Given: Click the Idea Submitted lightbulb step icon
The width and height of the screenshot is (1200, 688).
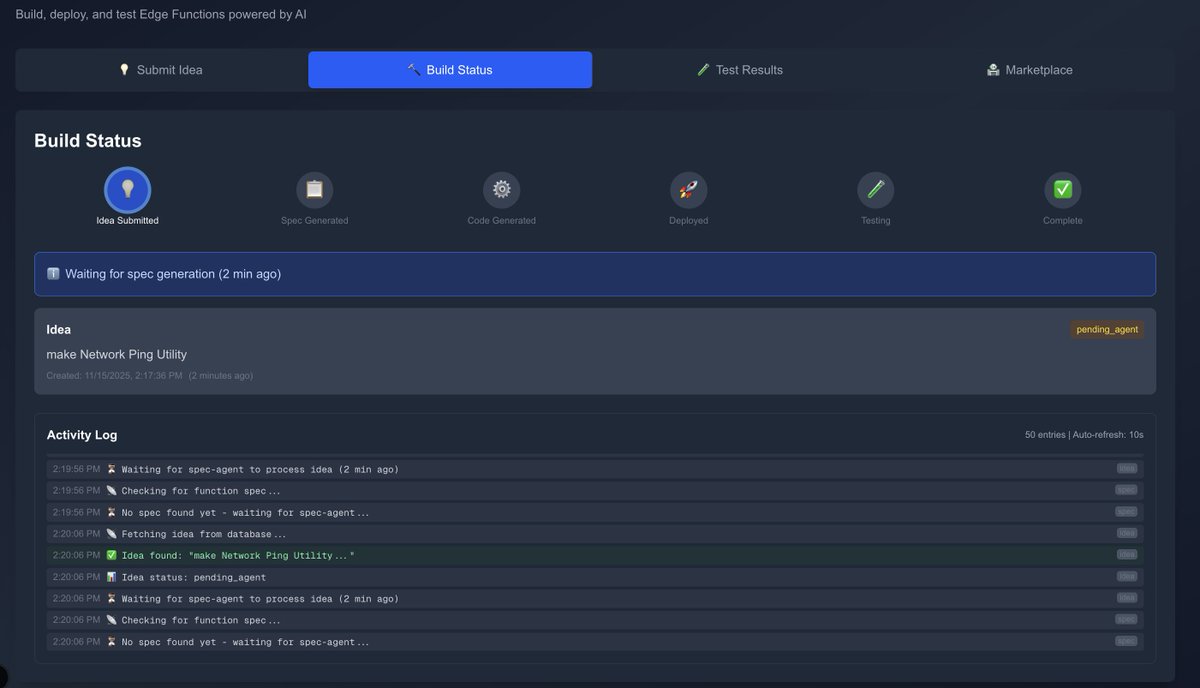Looking at the screenshot, I should point(127,190).
